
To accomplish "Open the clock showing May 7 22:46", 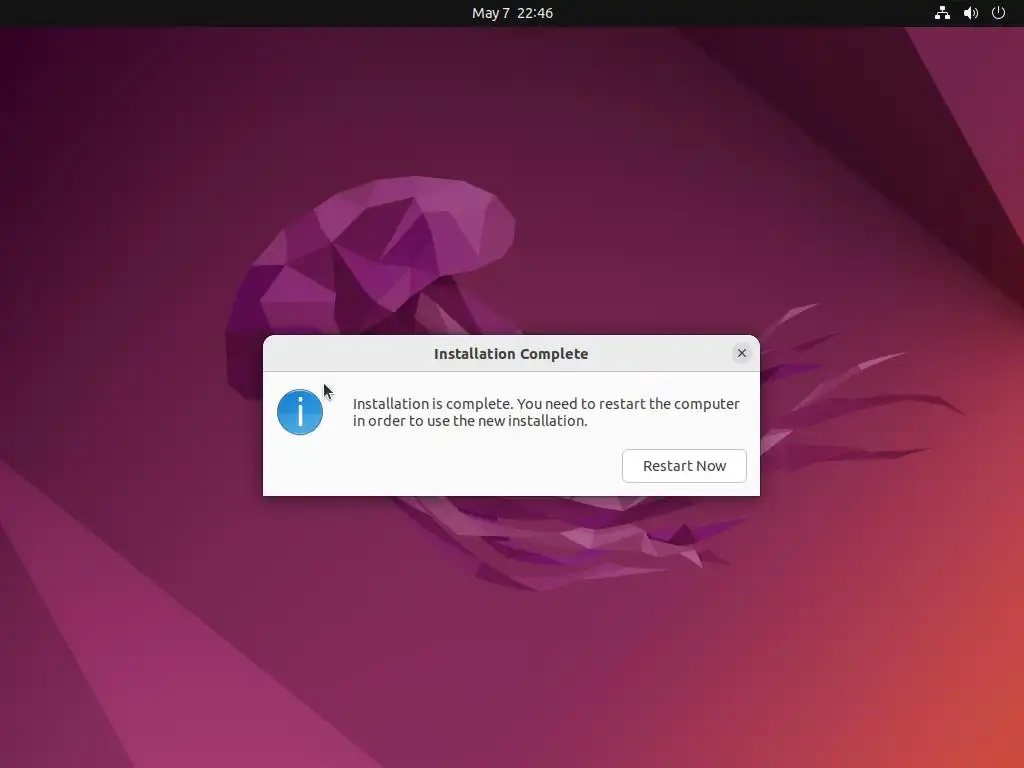I will click(512, 13).
